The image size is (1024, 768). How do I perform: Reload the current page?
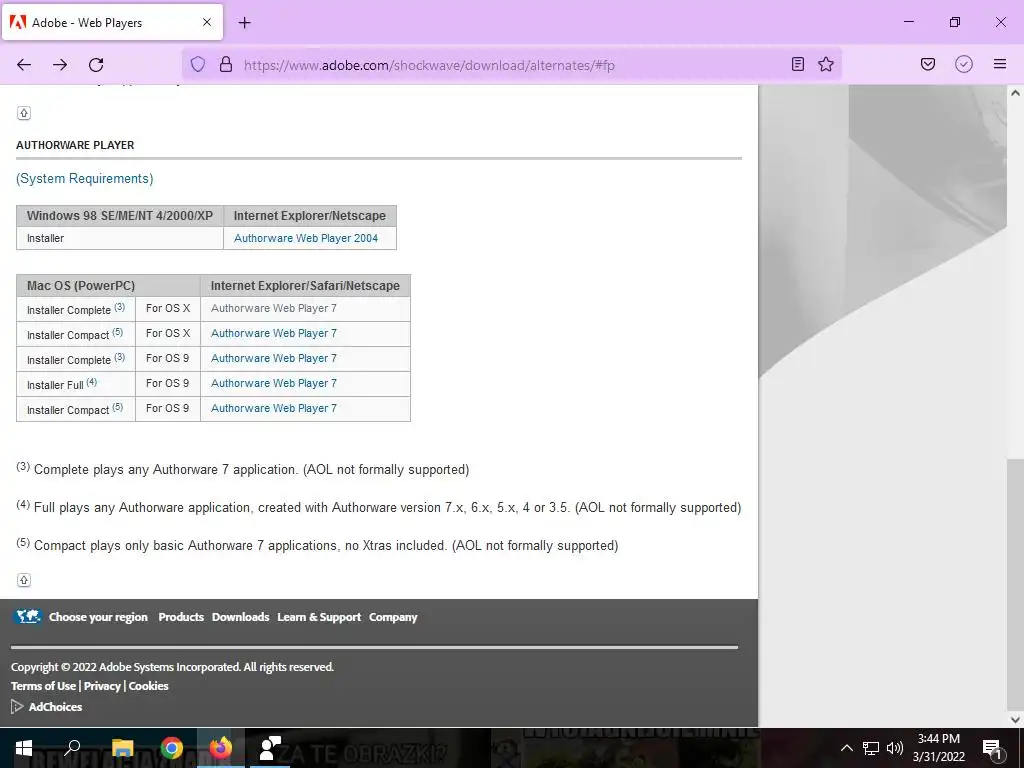(96, 65)
